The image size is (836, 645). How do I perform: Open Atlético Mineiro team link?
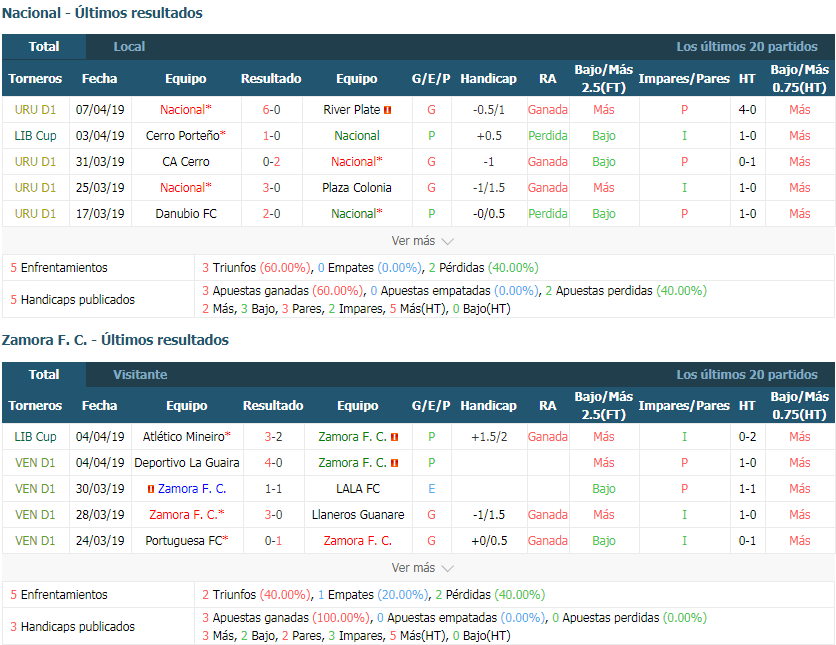(x=187, y=437)
